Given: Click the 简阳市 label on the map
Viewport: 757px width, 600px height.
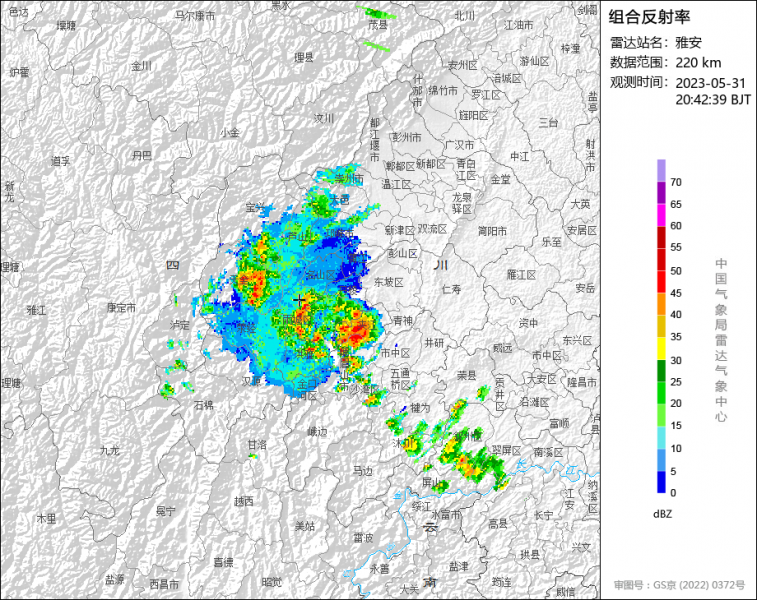Looking at the screenshot, I should [493, 230].
